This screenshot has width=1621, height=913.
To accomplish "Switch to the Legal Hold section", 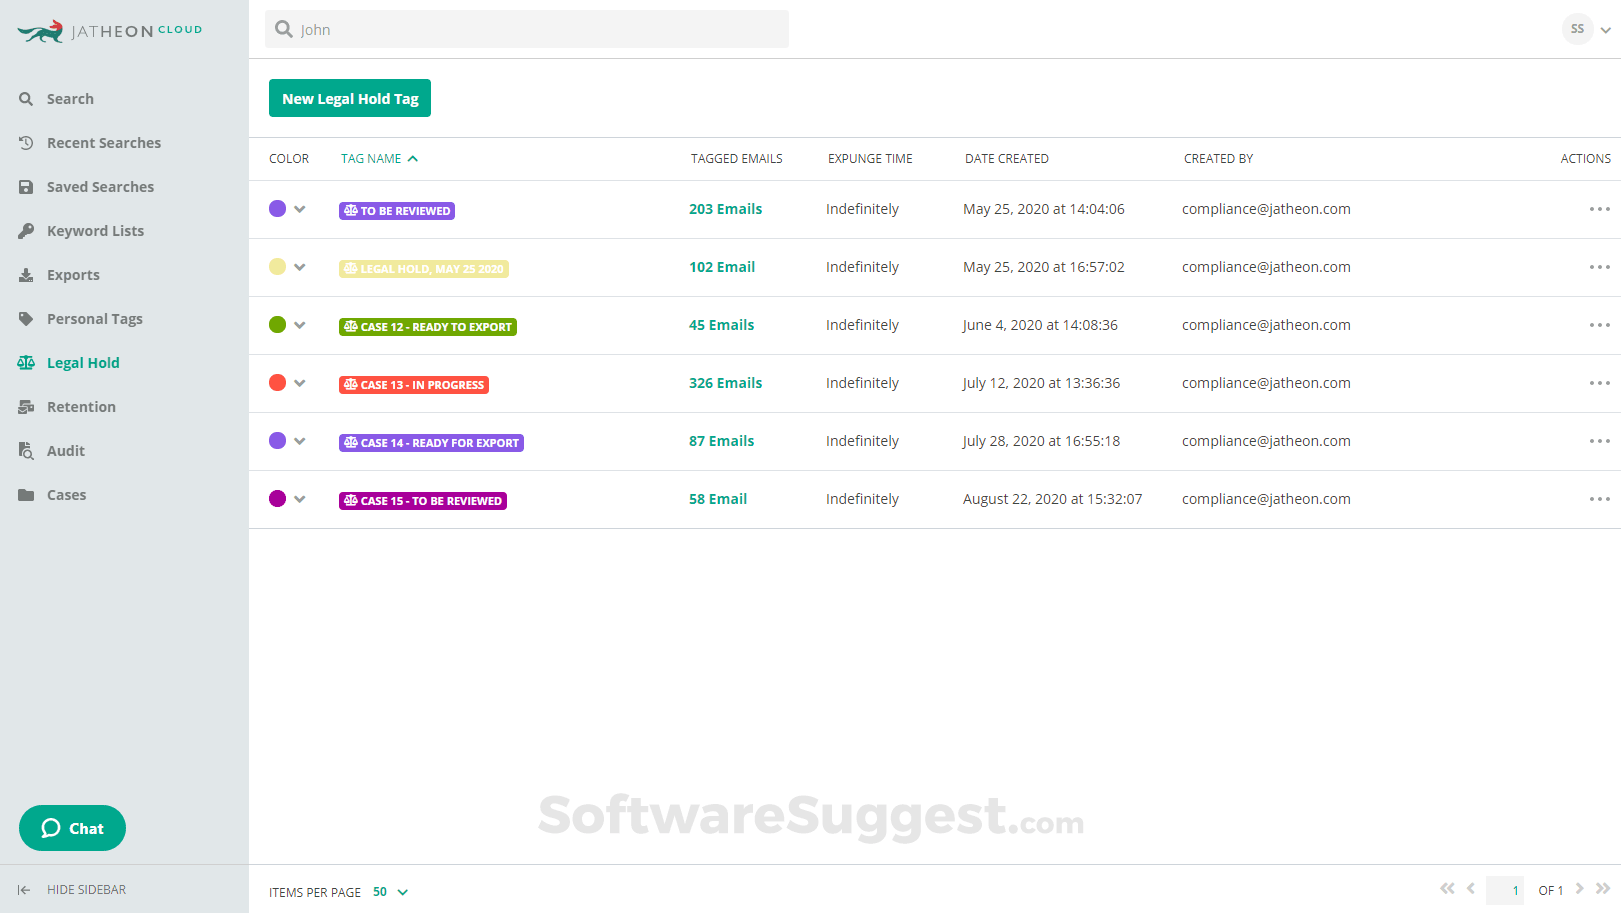I will (x=83, y=362).
